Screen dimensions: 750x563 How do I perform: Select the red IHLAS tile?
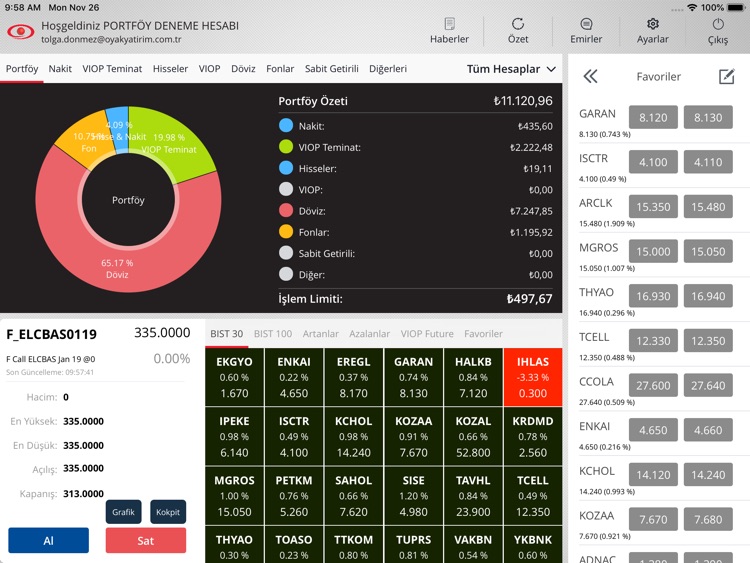coord(533,377)
